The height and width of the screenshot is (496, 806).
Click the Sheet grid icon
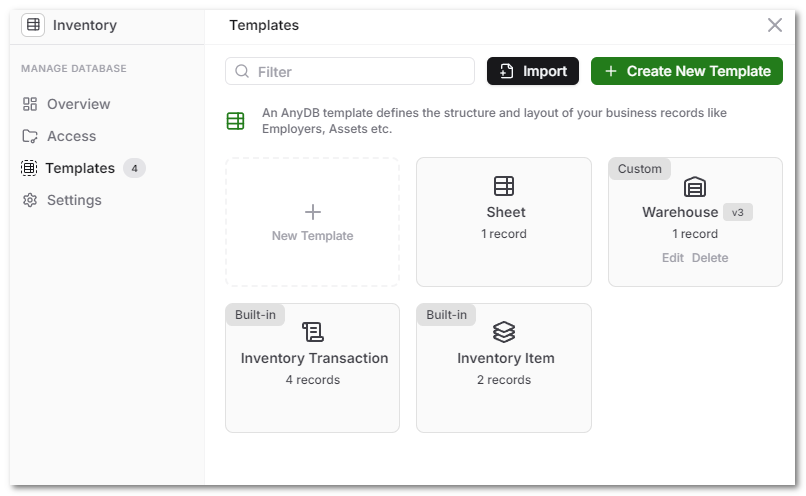click(x=504, y=186)
